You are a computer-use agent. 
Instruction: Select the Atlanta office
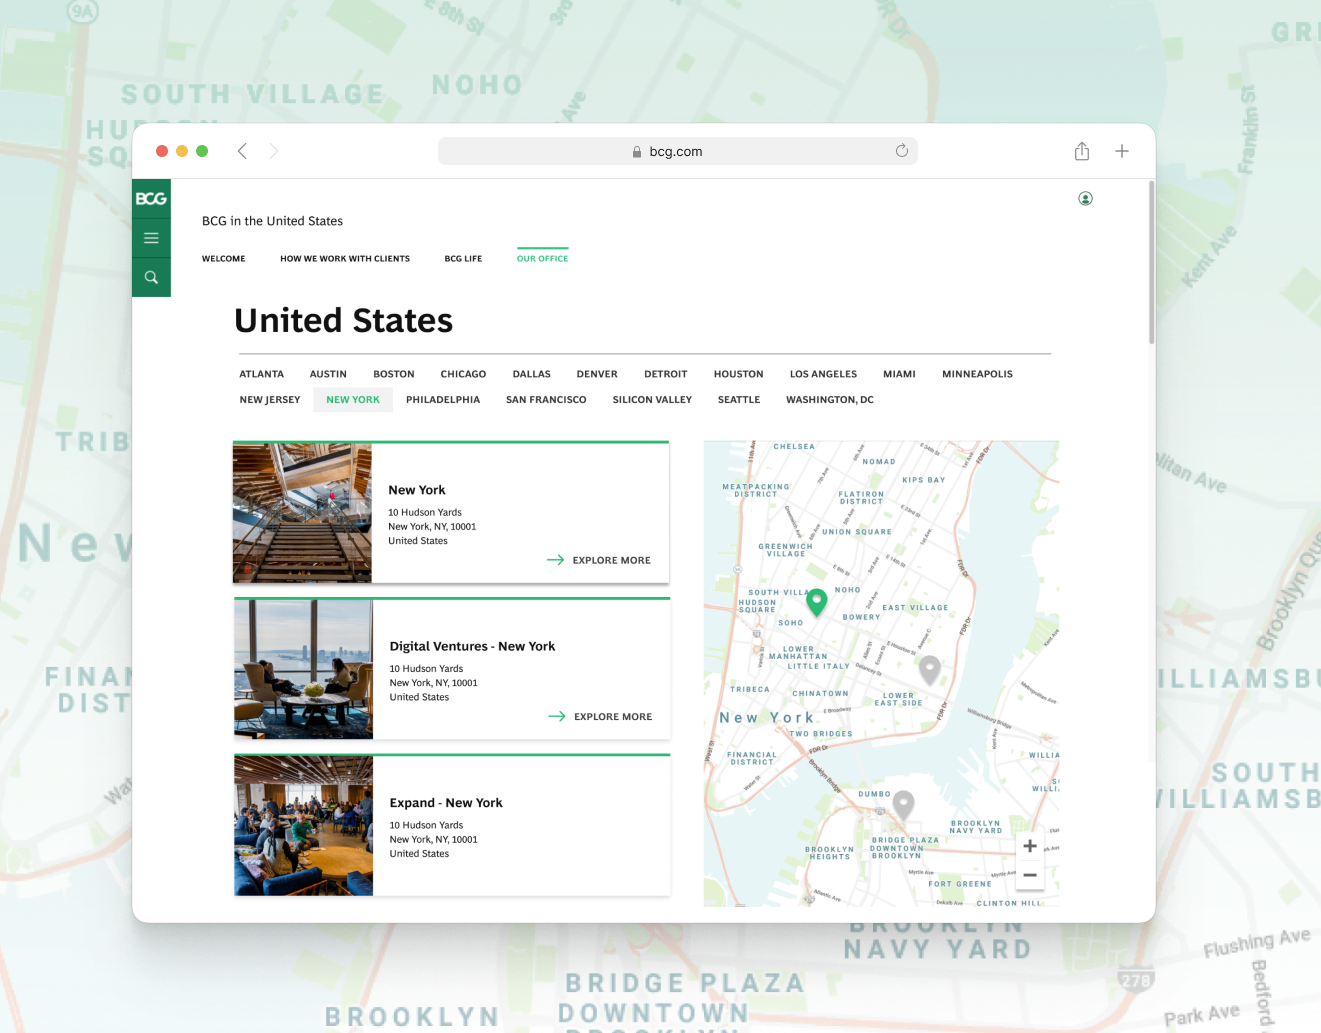[x=262, y=374]
